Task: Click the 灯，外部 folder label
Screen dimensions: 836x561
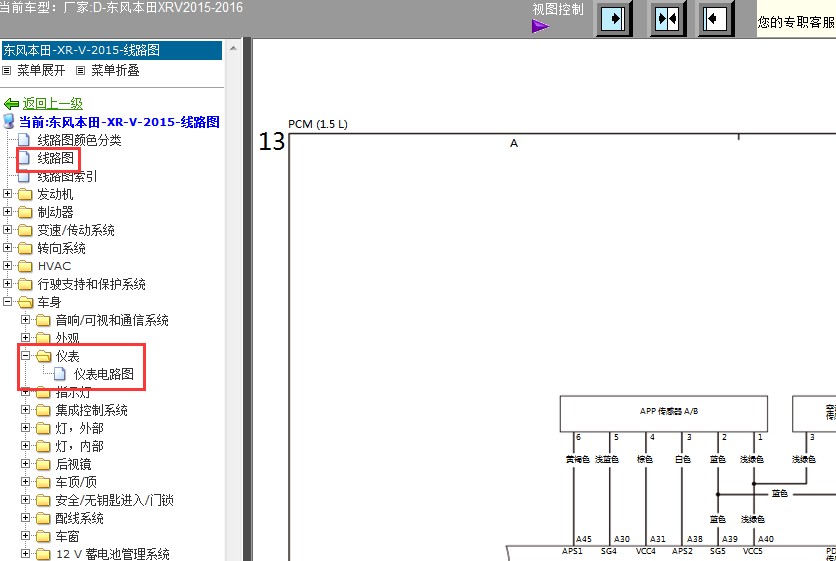Action: pyautogui.click(x=79, y=428)
